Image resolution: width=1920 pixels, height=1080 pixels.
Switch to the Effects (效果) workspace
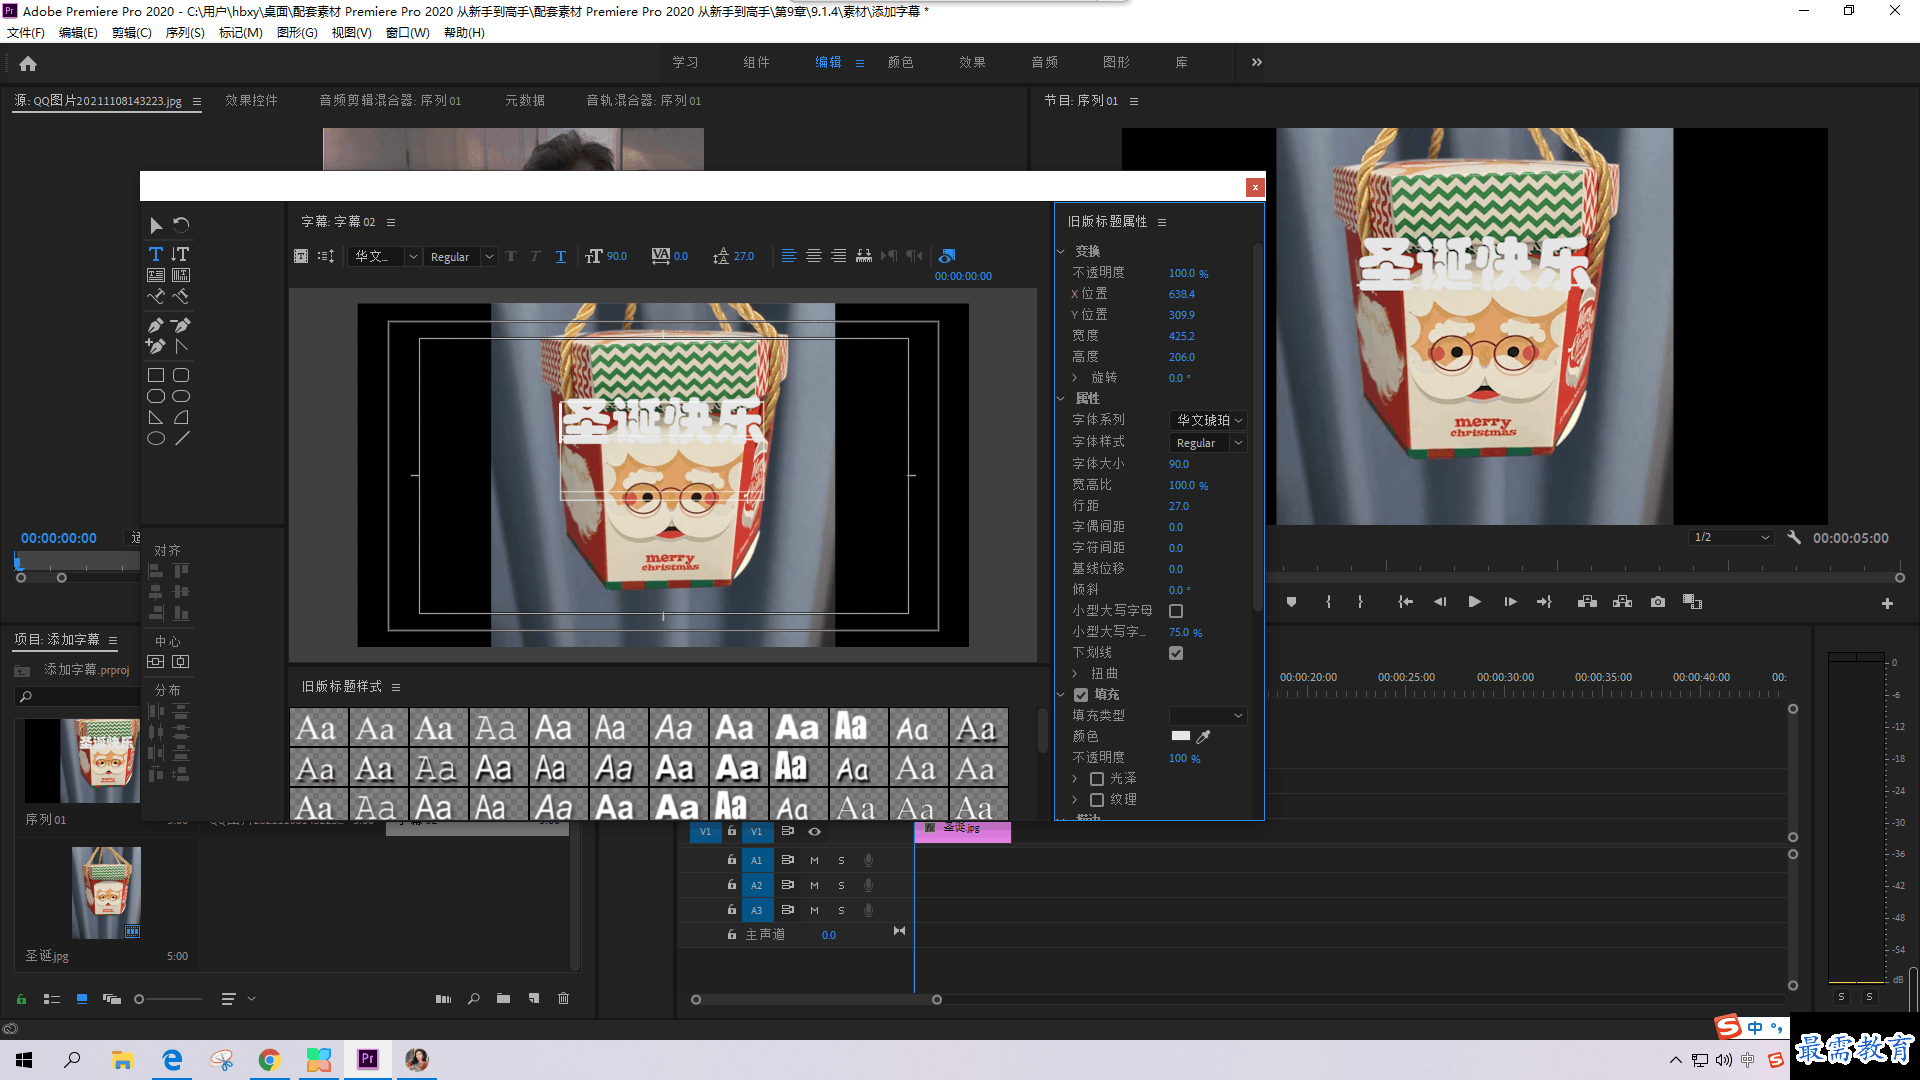[x=972, y=62]
